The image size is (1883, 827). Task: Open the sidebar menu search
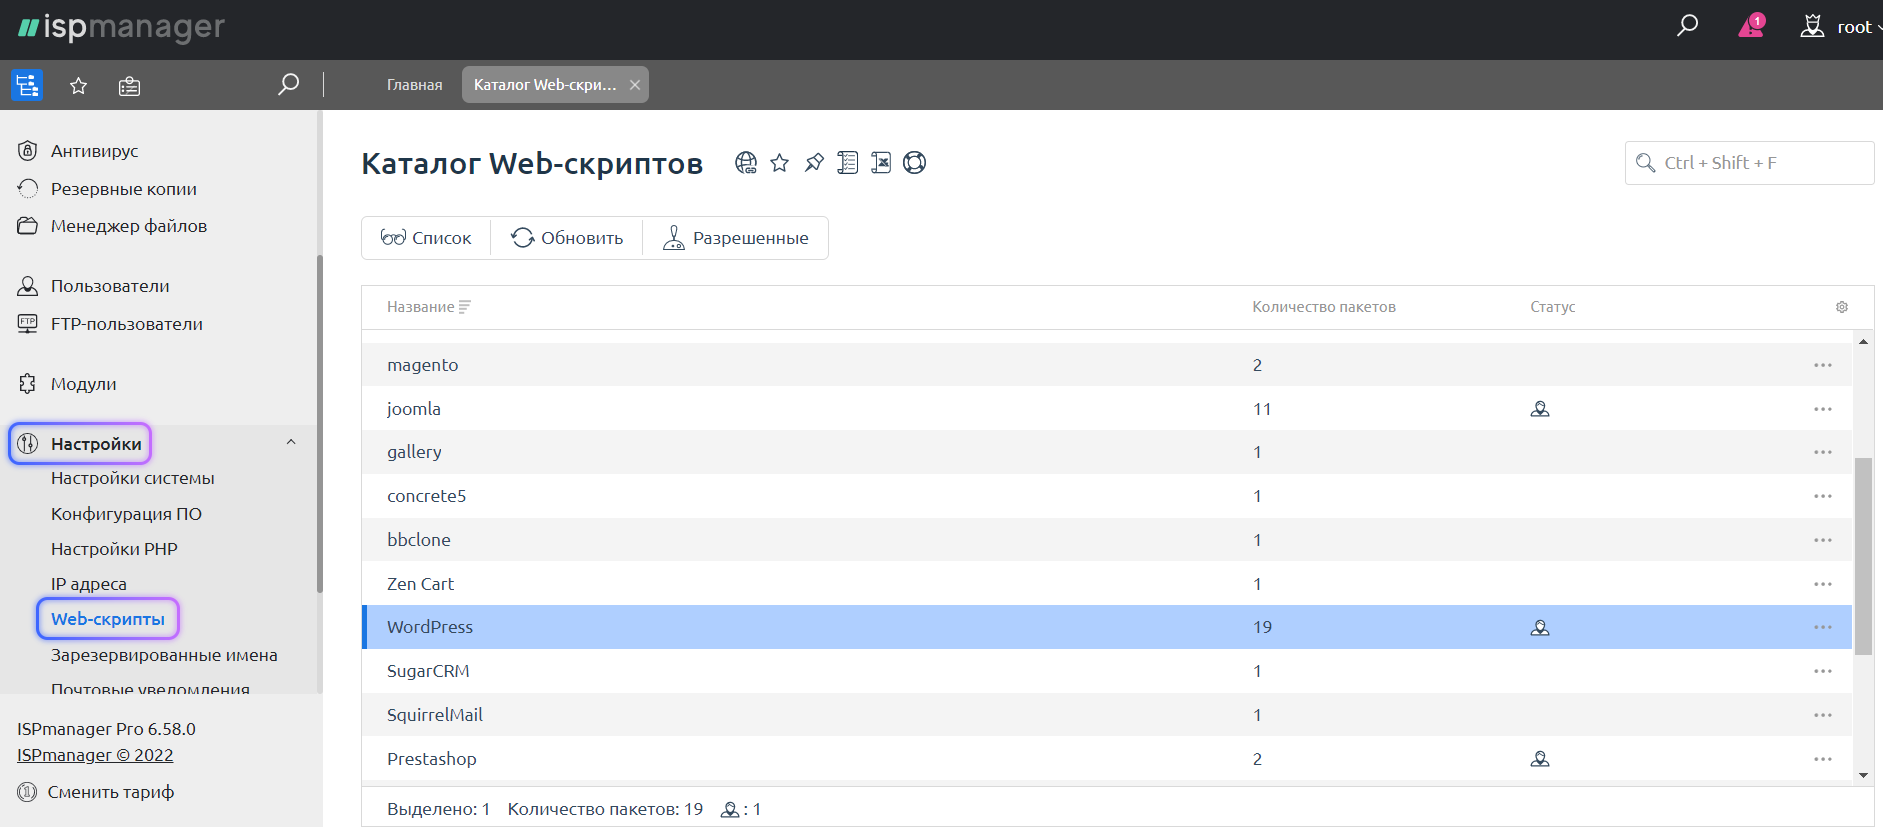(288, 84)
